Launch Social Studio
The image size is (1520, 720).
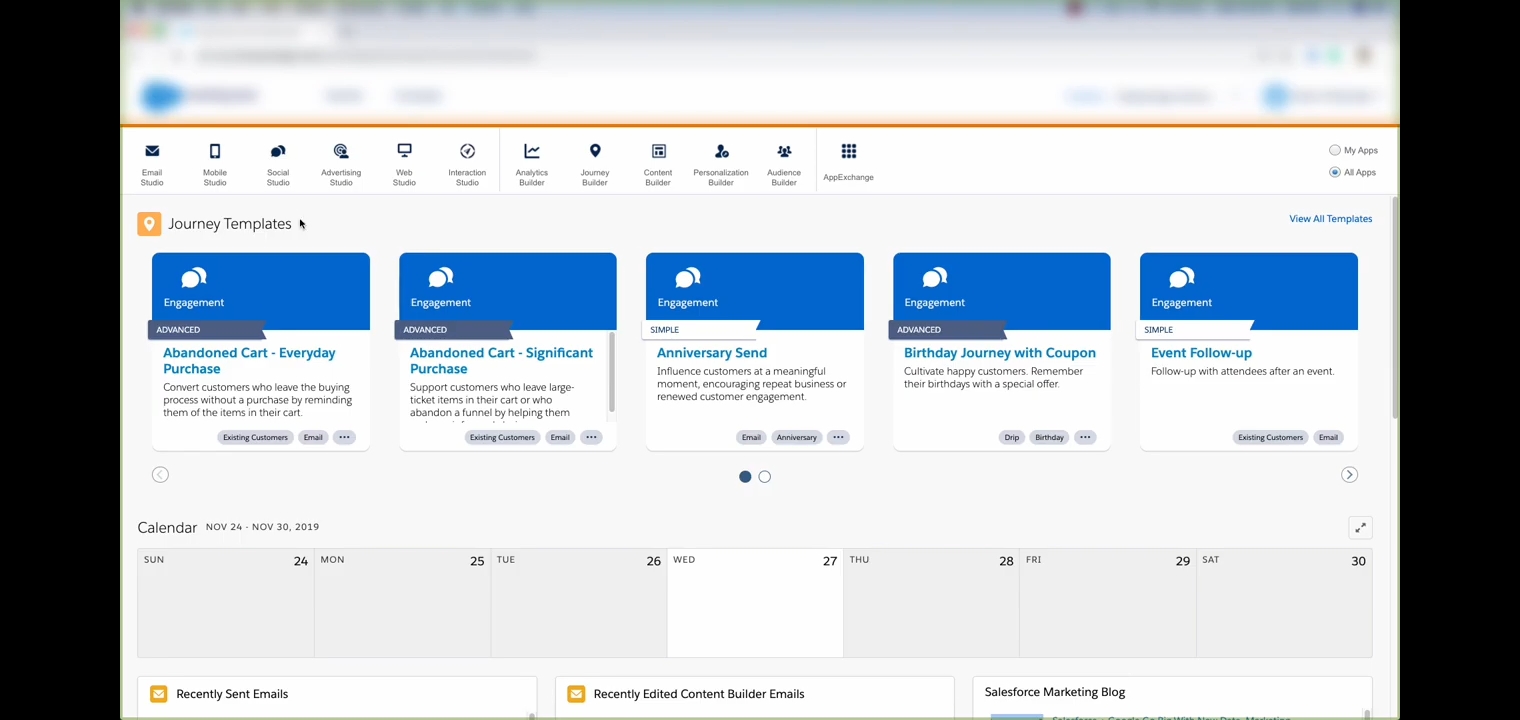coord(278,163)
